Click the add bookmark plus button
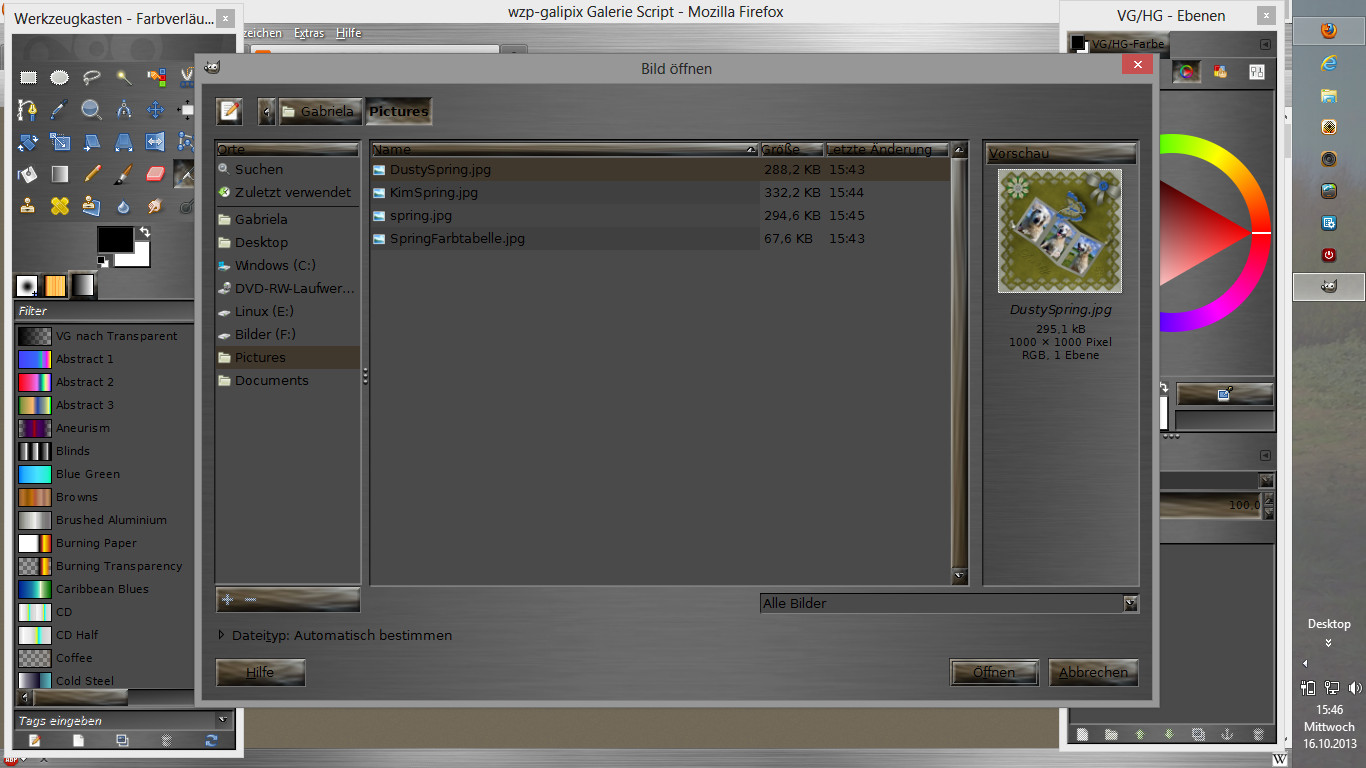 [227, 599]
